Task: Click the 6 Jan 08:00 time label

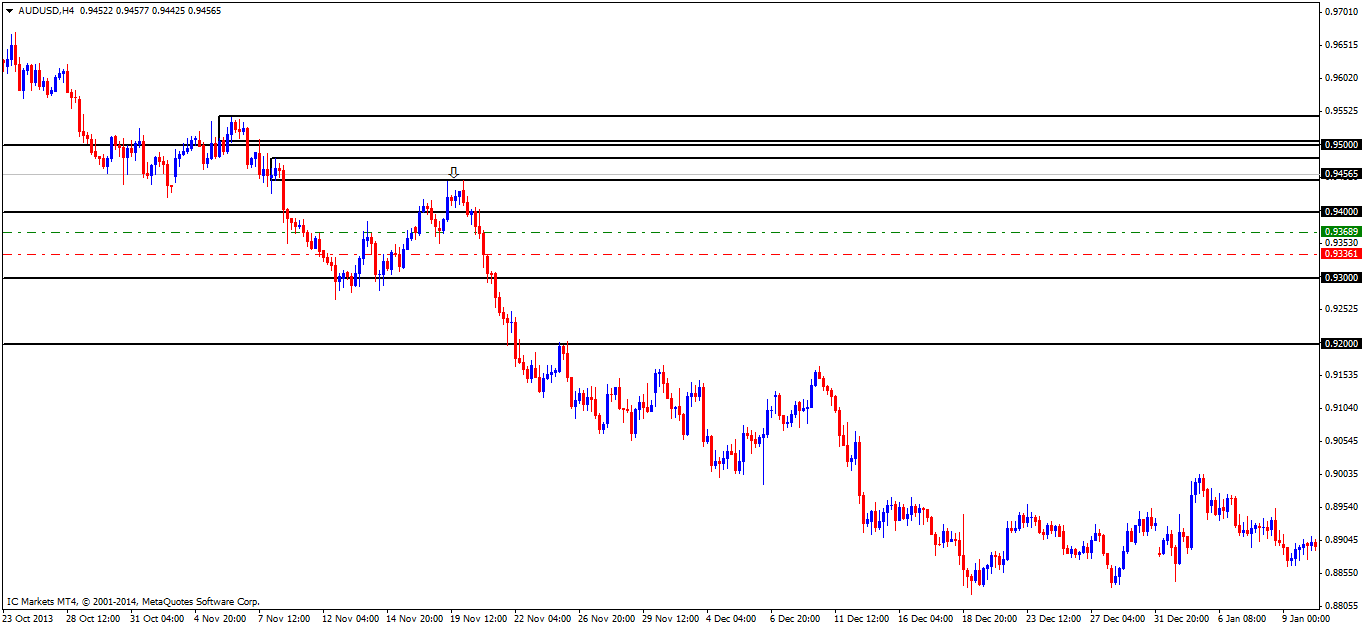Action: (1243, 619)
